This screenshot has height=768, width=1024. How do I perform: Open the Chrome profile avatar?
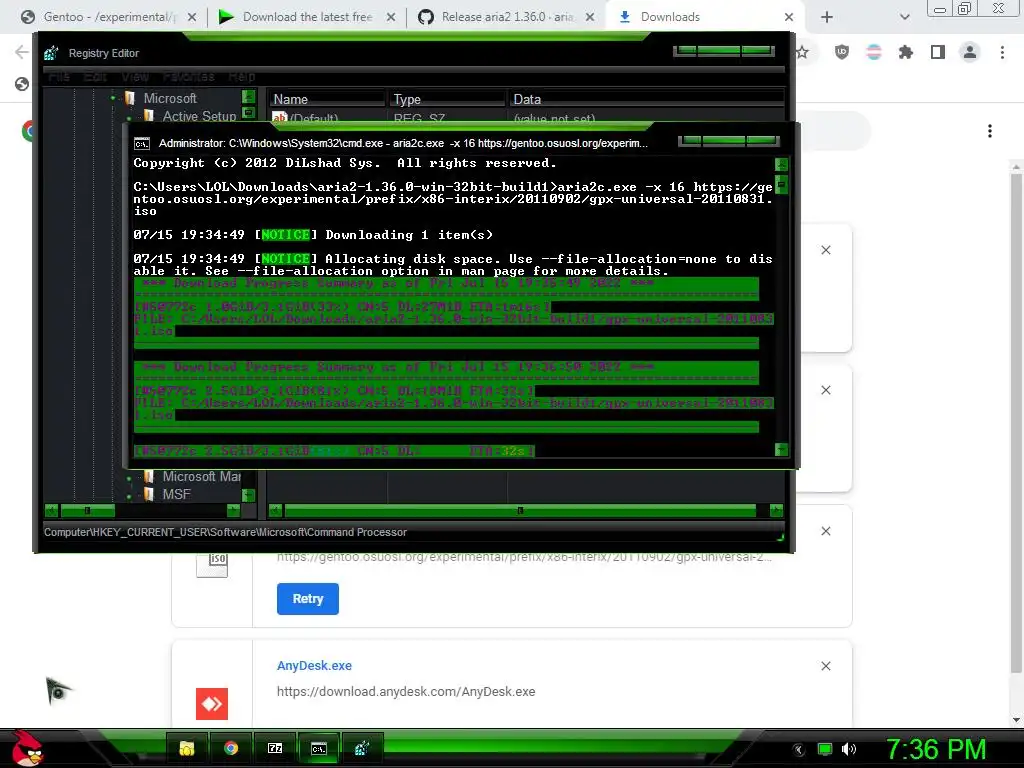[970, 52]
